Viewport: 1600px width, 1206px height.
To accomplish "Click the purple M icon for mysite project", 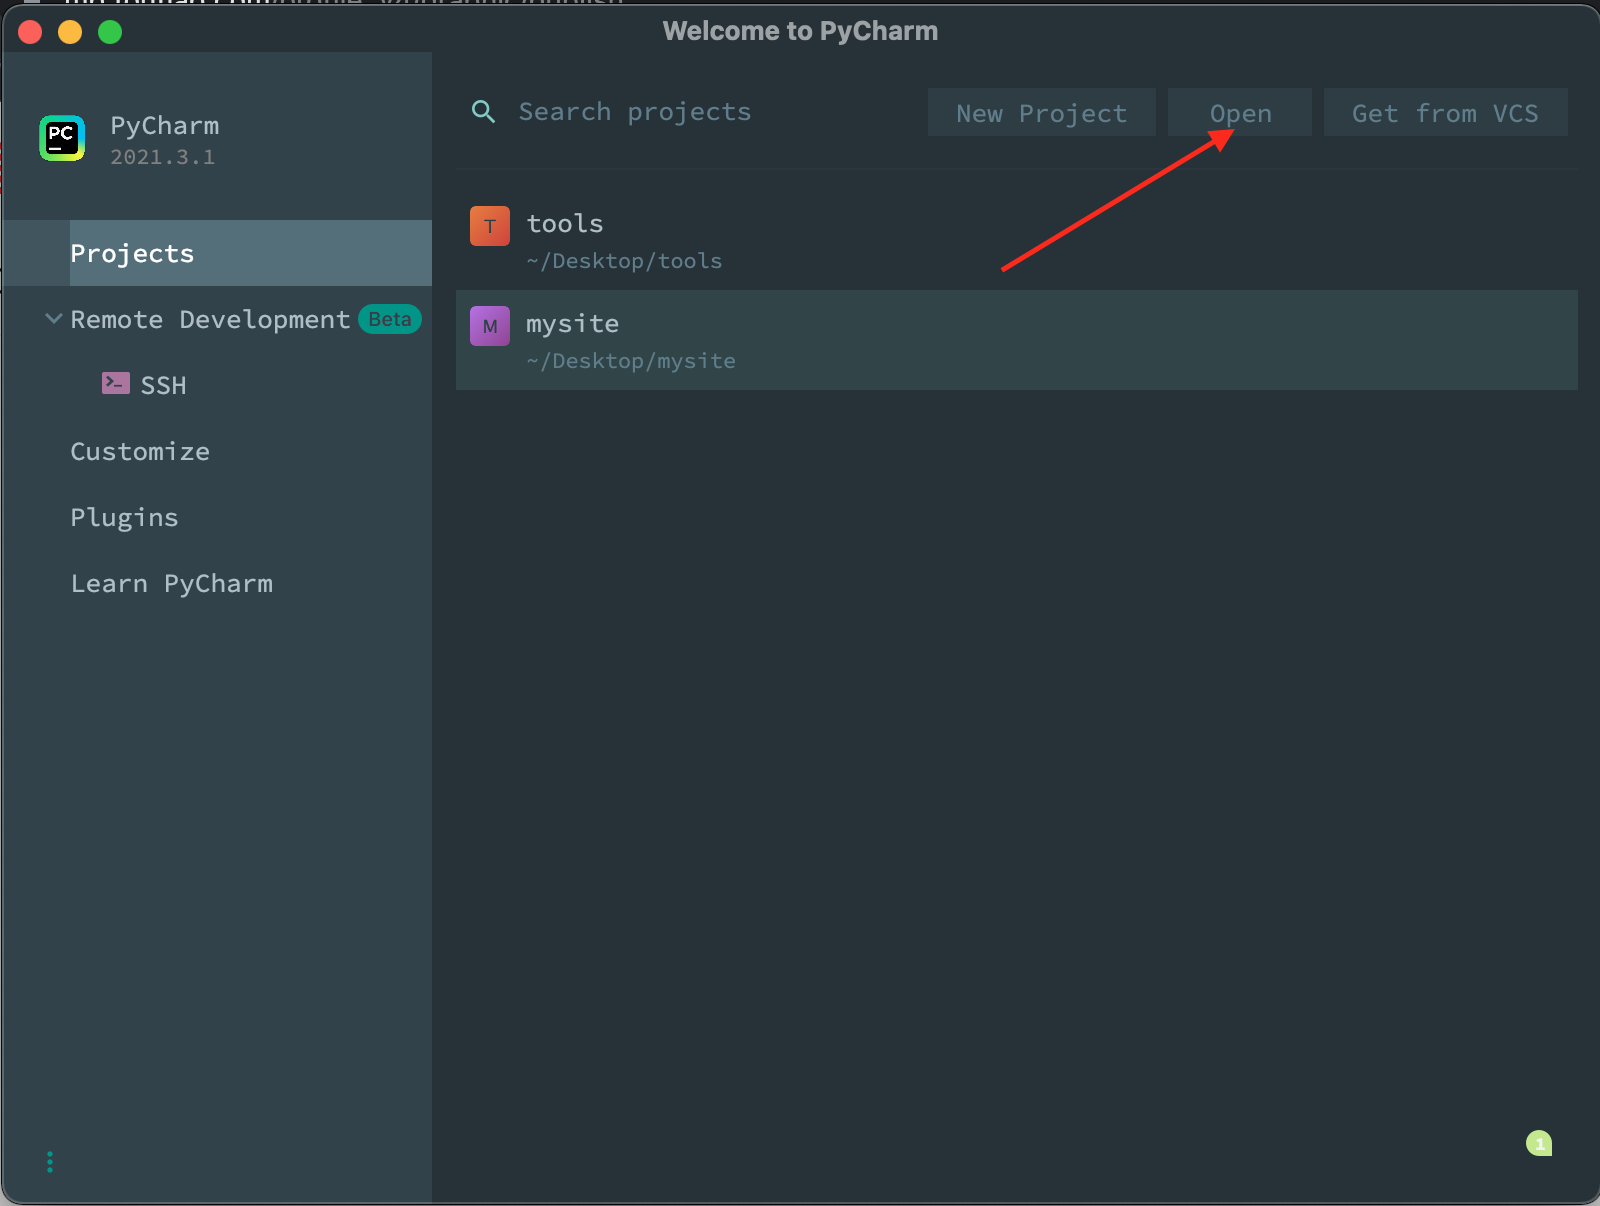I will point(490,326).
